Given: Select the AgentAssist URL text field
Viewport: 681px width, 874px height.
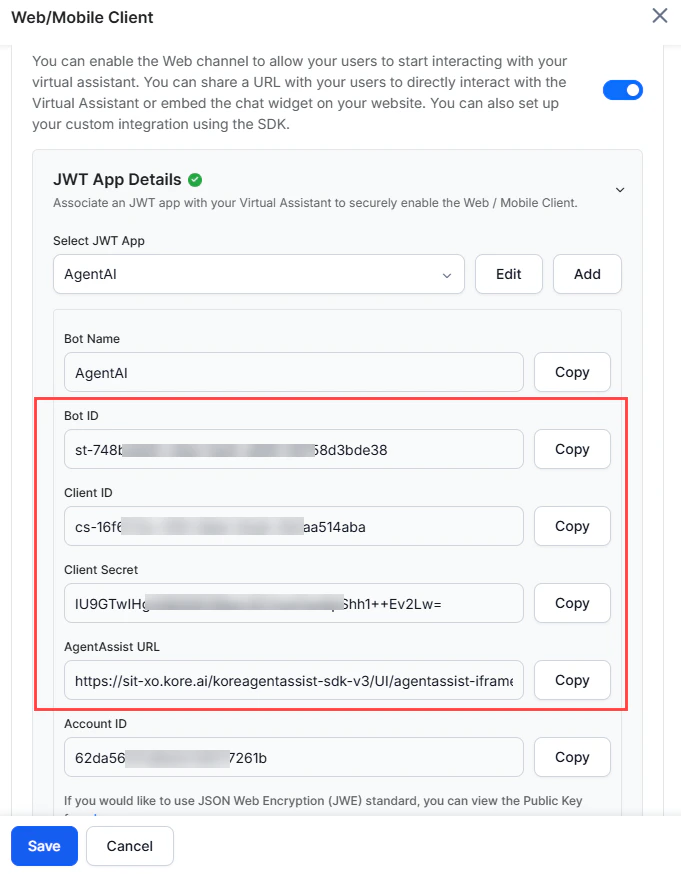Looking at the screenshot, I should (290, 680).
